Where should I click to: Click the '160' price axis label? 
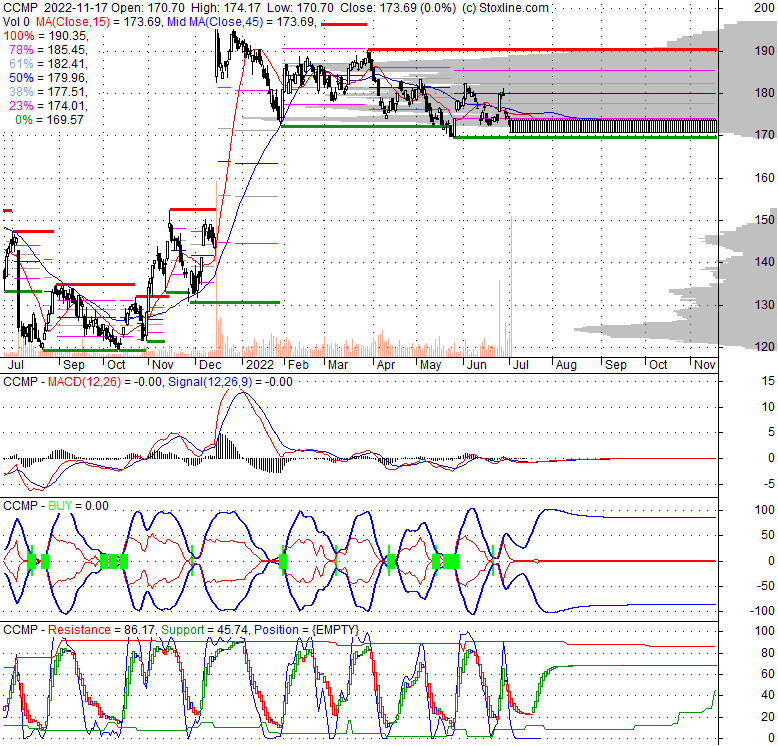point(764,178)
